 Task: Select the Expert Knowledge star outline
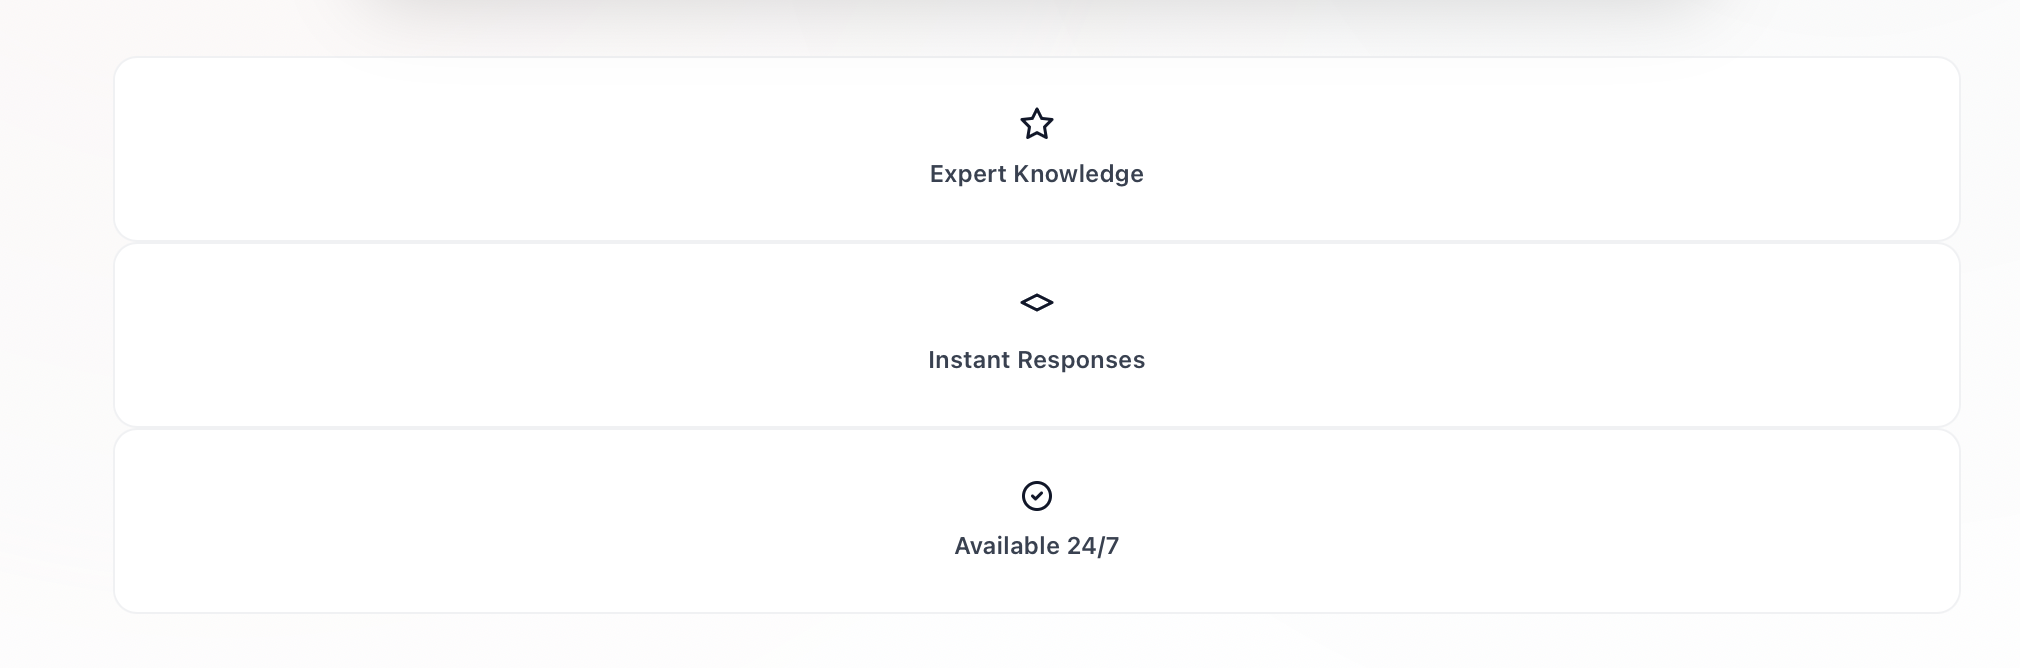(1036, 124)
